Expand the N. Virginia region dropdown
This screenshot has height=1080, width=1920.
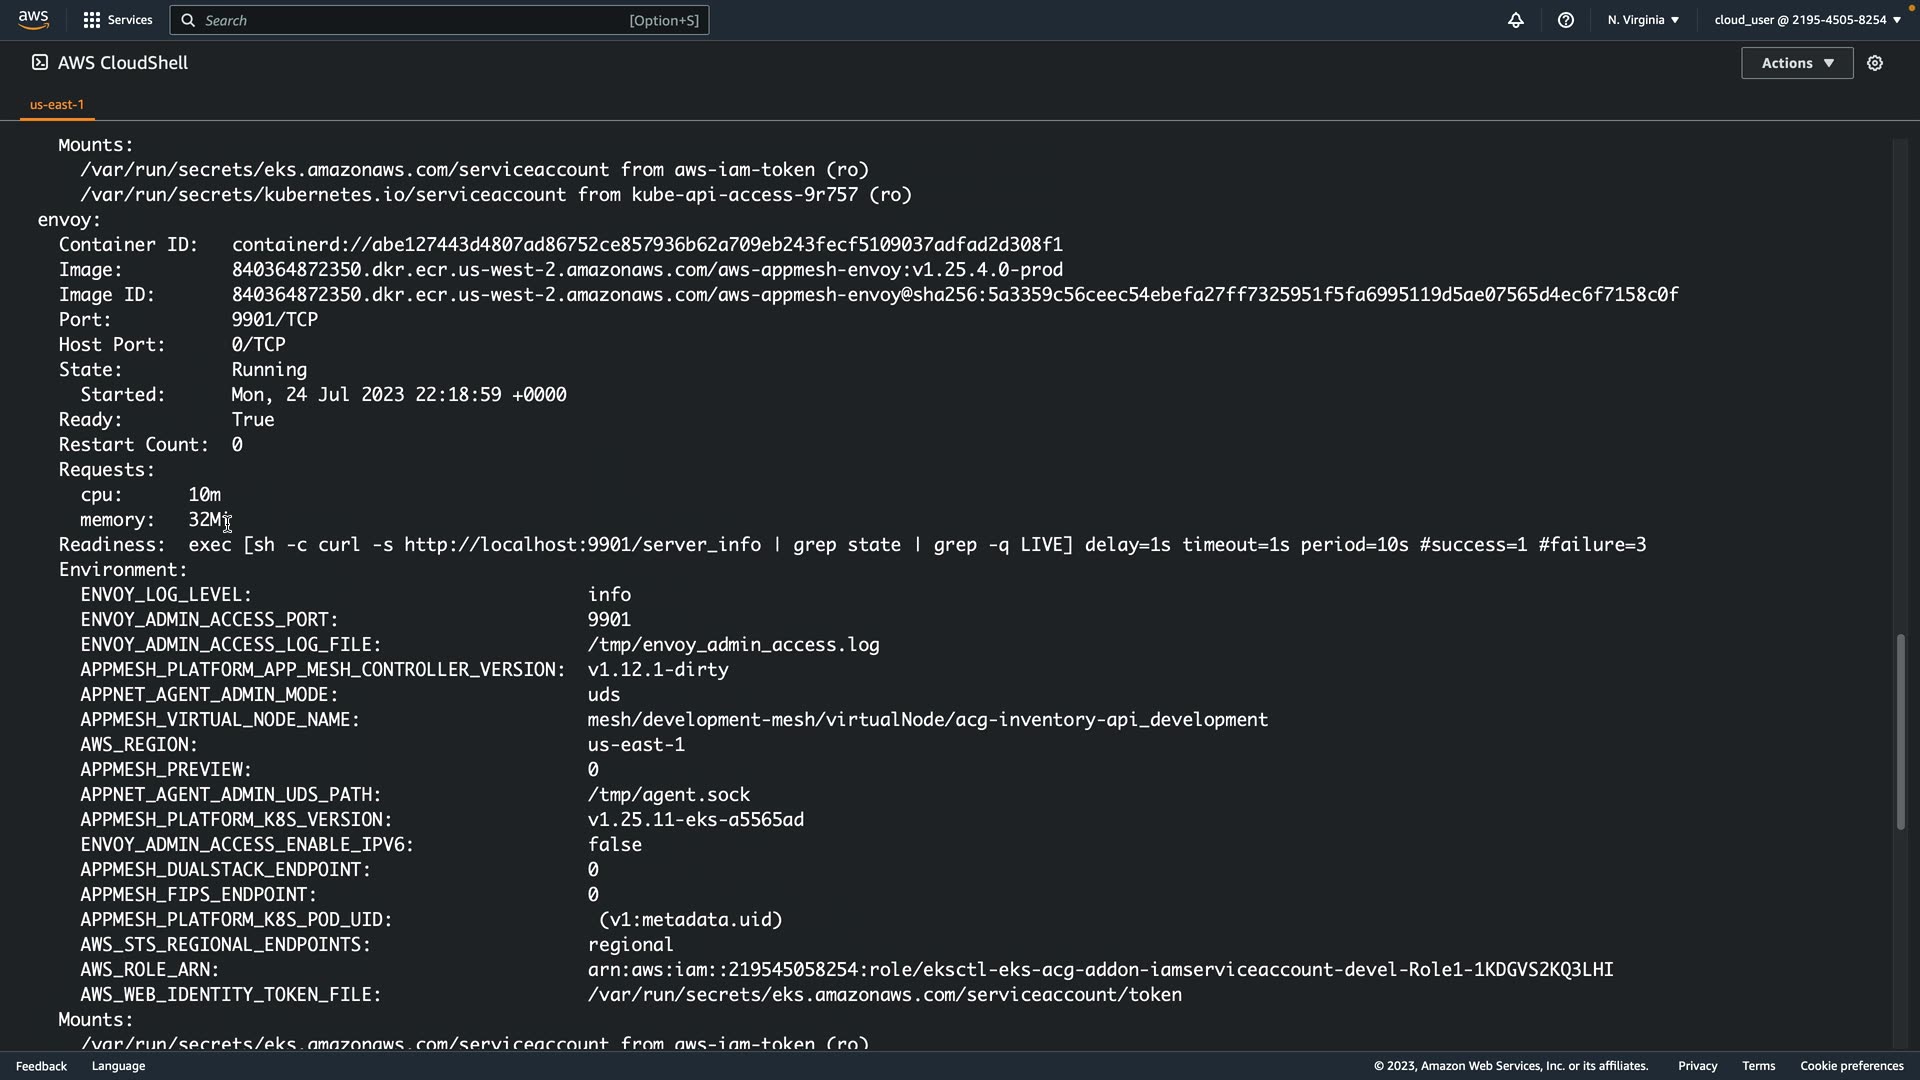[1643, 20]
